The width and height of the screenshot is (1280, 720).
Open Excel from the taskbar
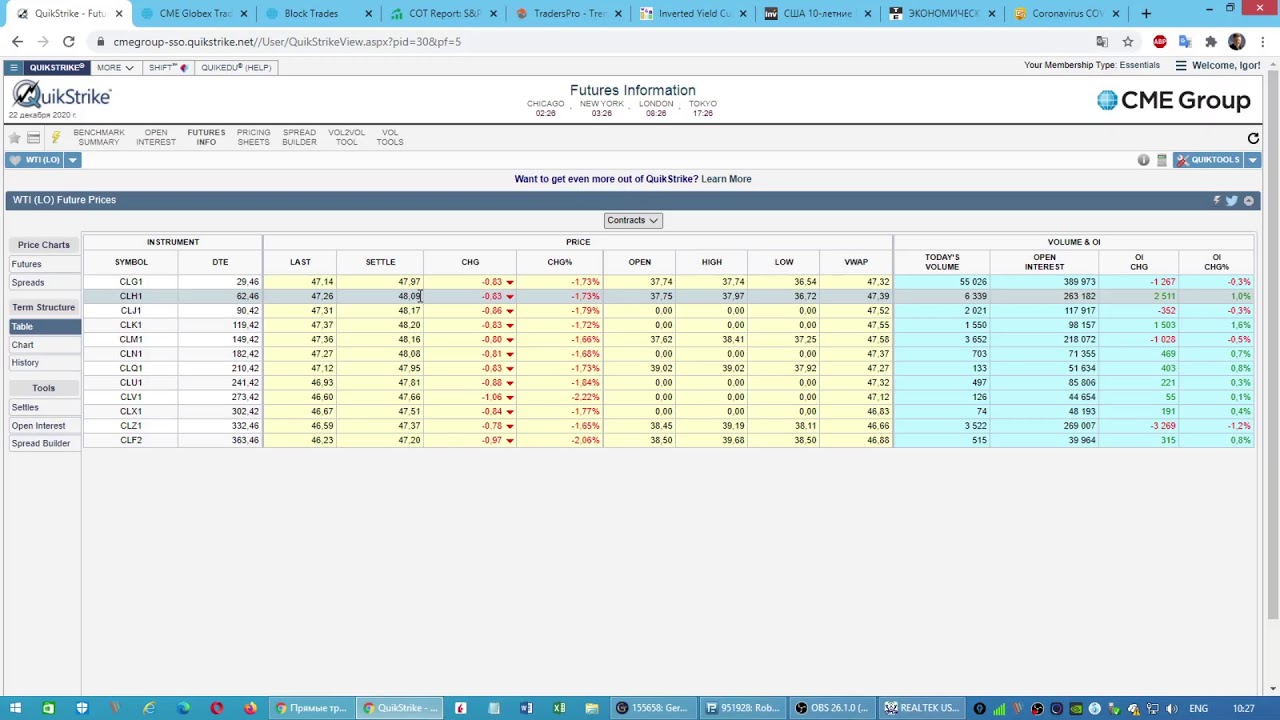559,708
